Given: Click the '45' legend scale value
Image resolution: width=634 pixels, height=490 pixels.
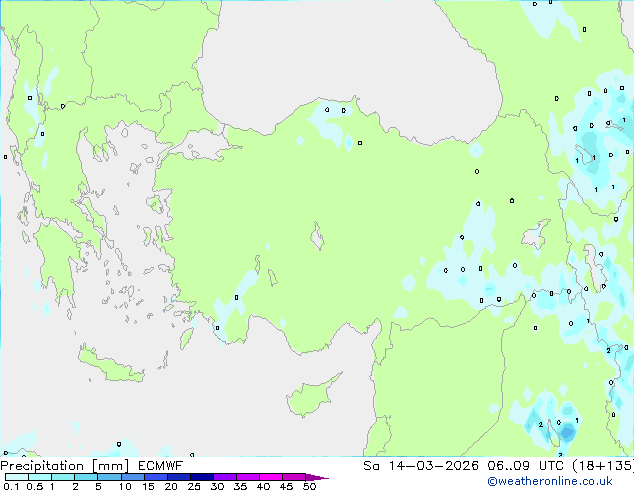Looking at the screenshot, I should pyautogui.click(x=286, y=486).
